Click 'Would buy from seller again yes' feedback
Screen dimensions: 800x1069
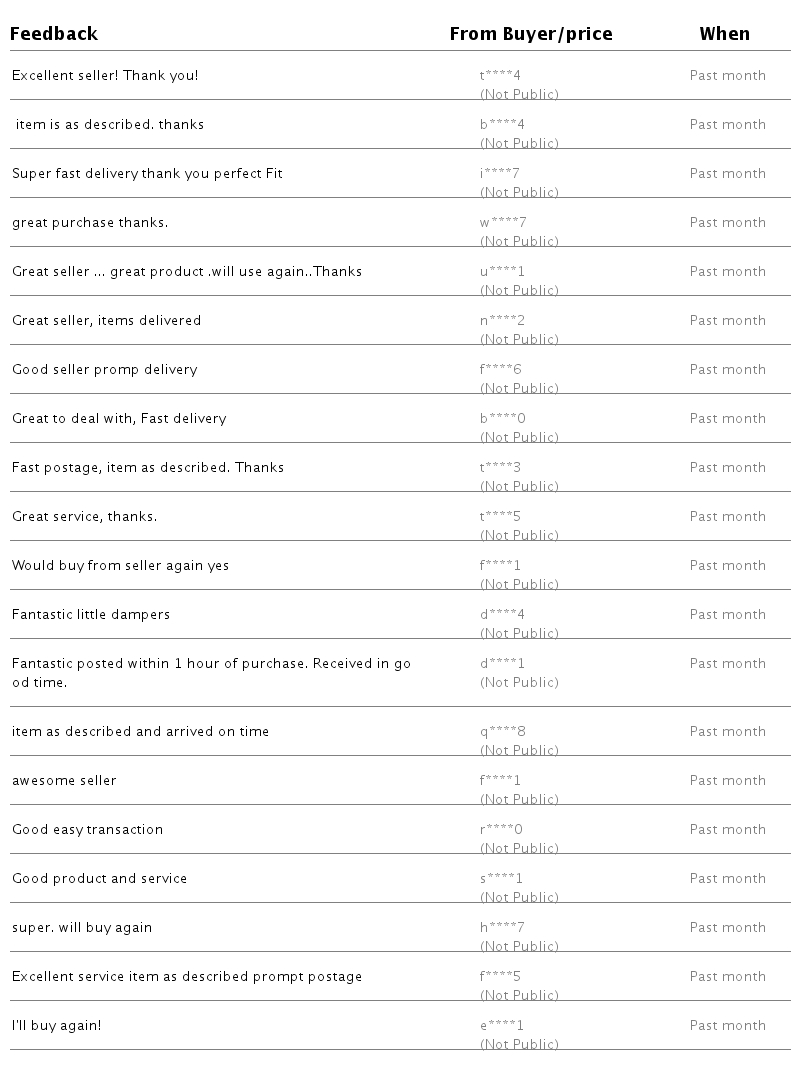tap(120, 565)
